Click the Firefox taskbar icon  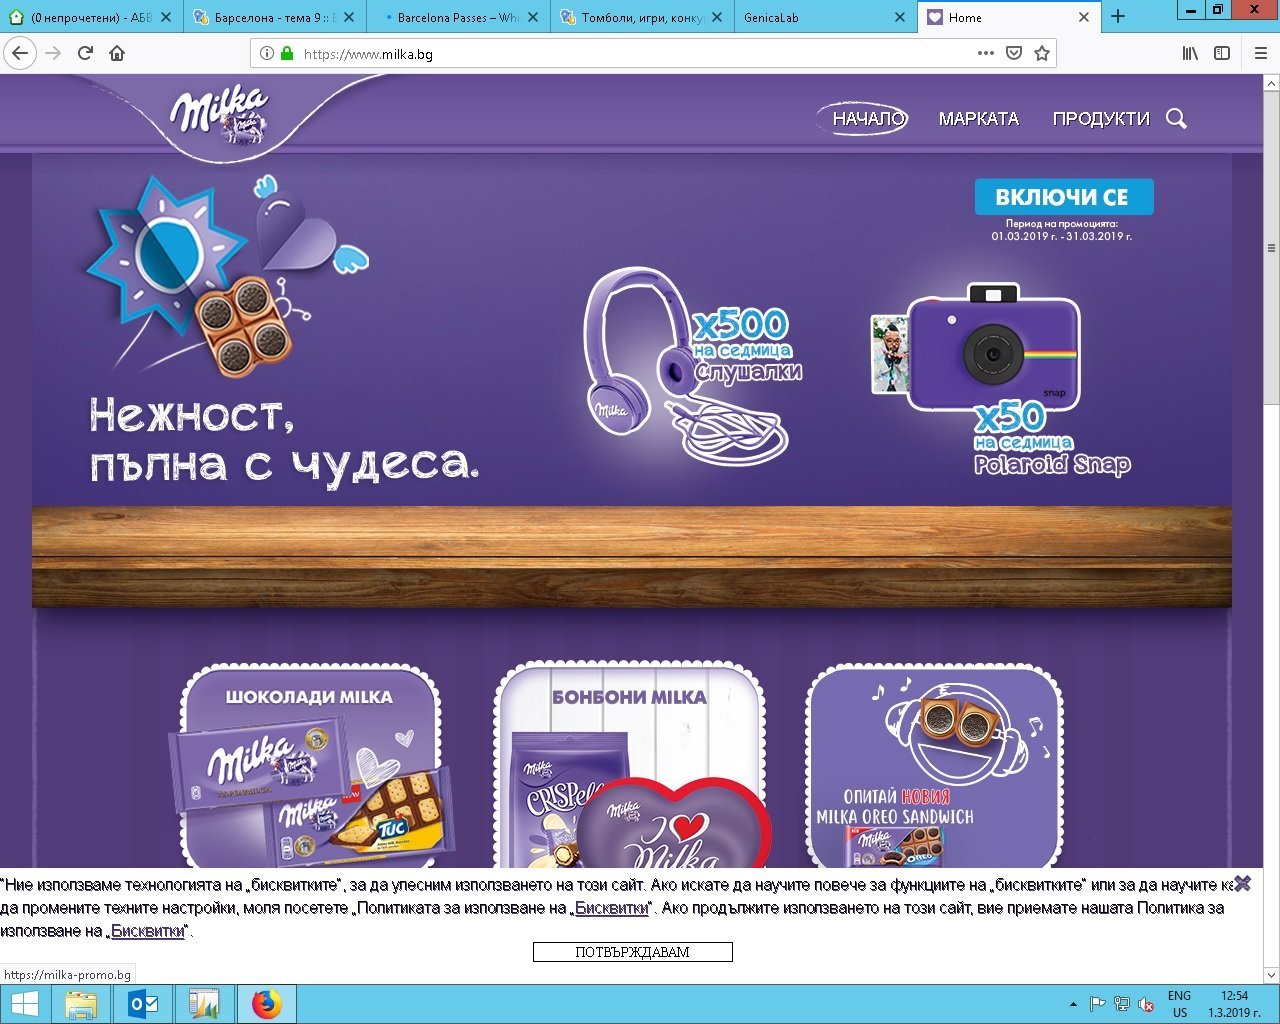[266, 1004]
